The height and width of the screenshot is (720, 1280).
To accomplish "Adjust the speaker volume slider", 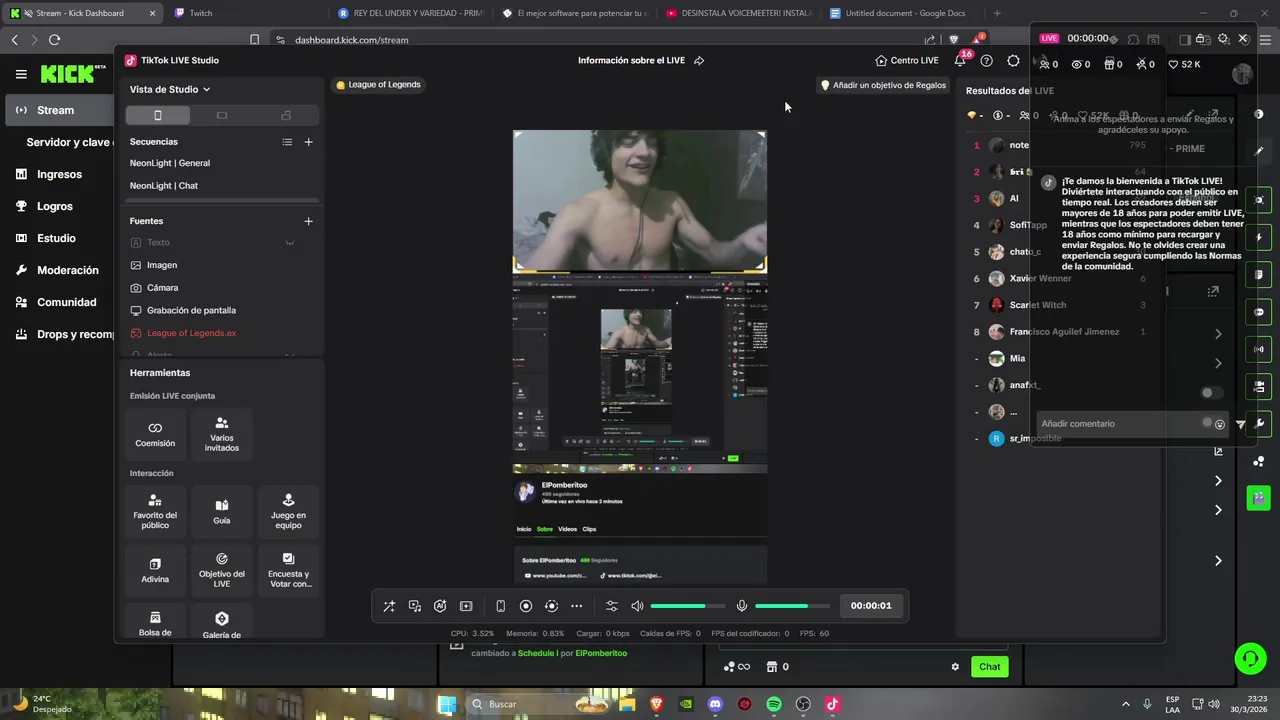I will [x=688, y=606].
